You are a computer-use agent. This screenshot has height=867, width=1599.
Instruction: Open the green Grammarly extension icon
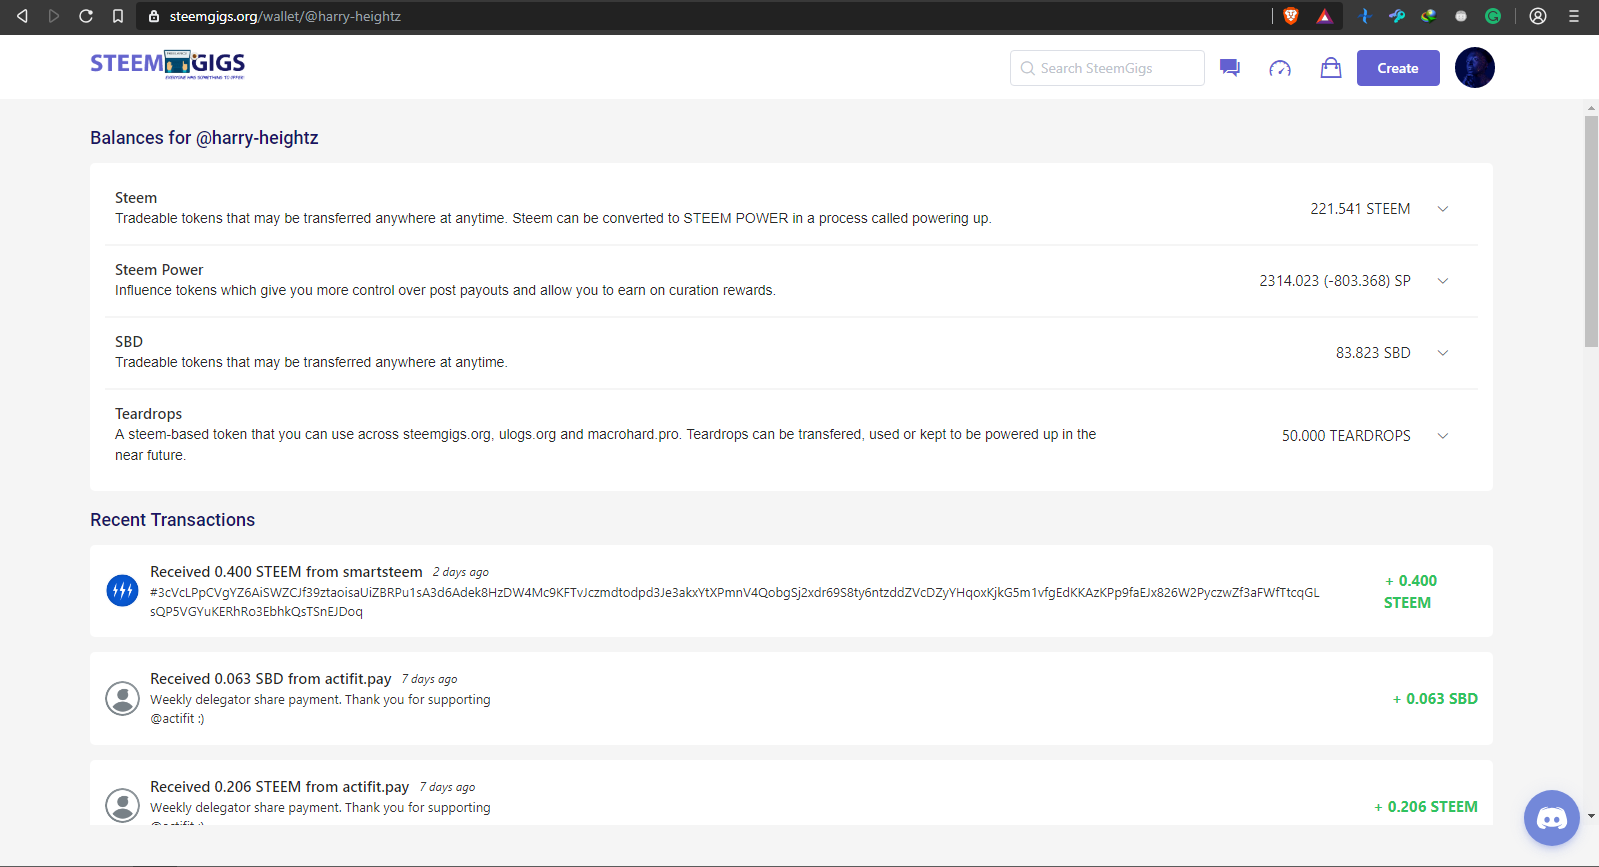click(1493, 16)
